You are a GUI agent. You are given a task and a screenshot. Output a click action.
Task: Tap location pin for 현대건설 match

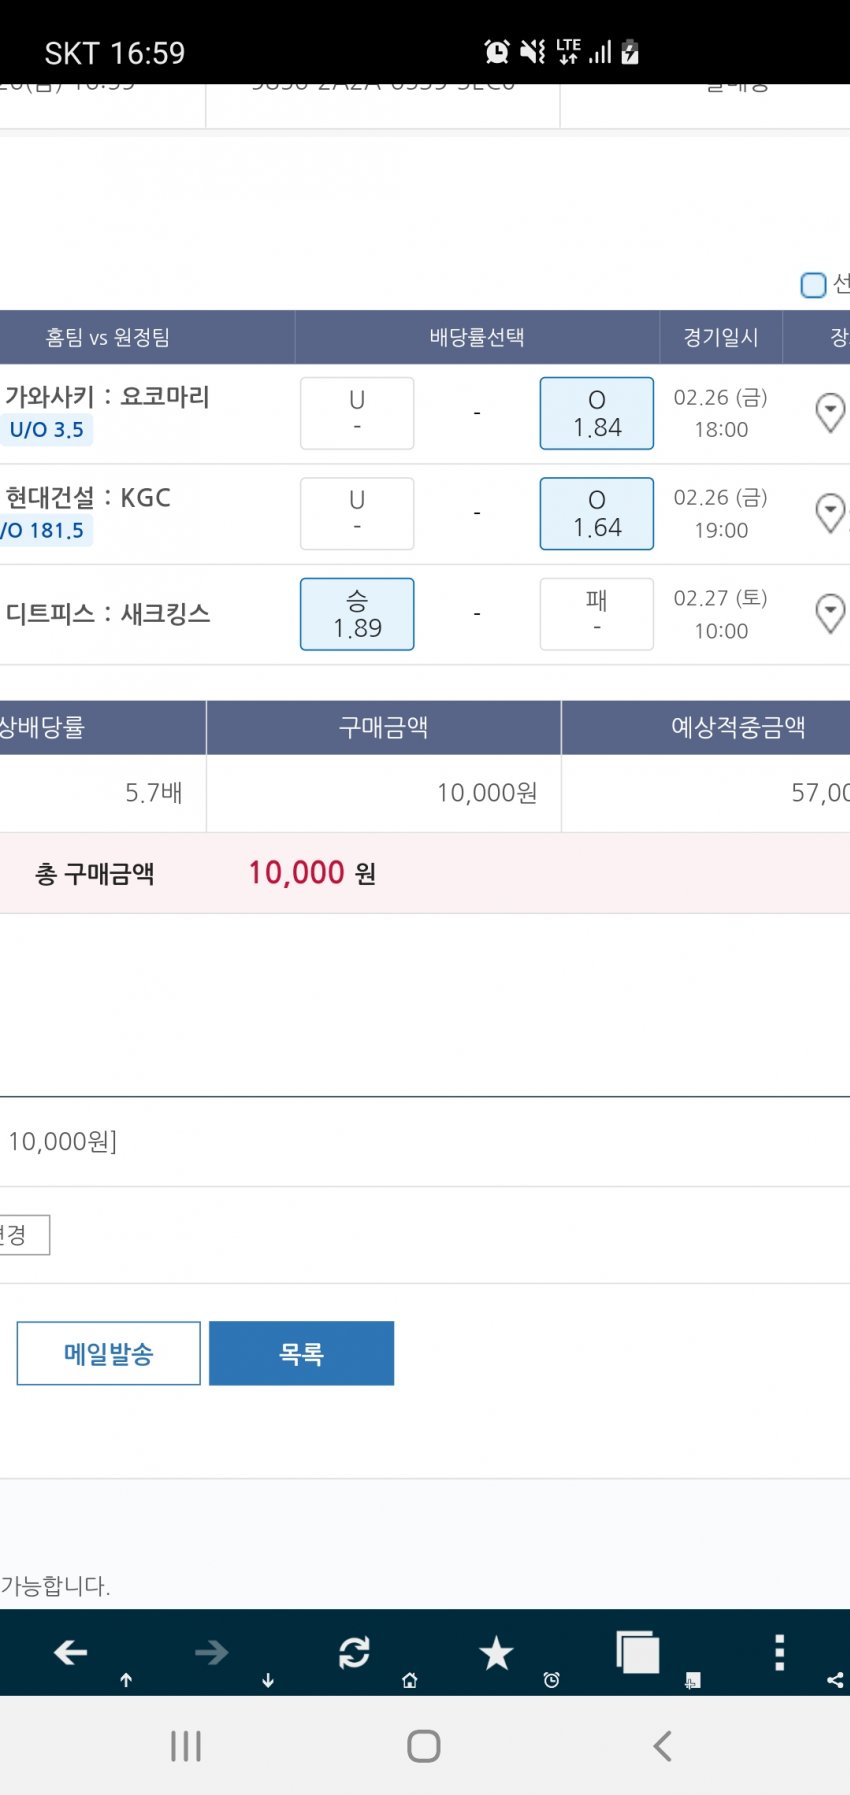[x=830, y=513]
